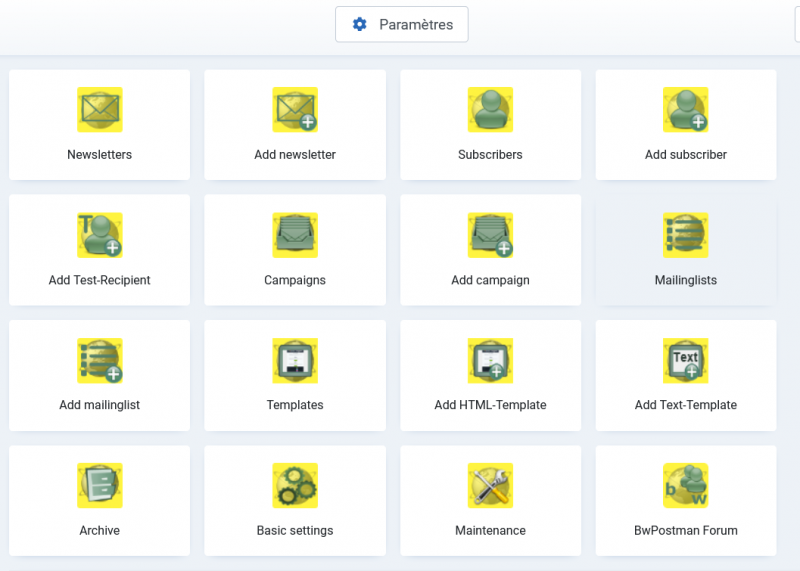The image size is (800, 571).
Task: Click the Campaigns mailbox icon
Action: 295,235
